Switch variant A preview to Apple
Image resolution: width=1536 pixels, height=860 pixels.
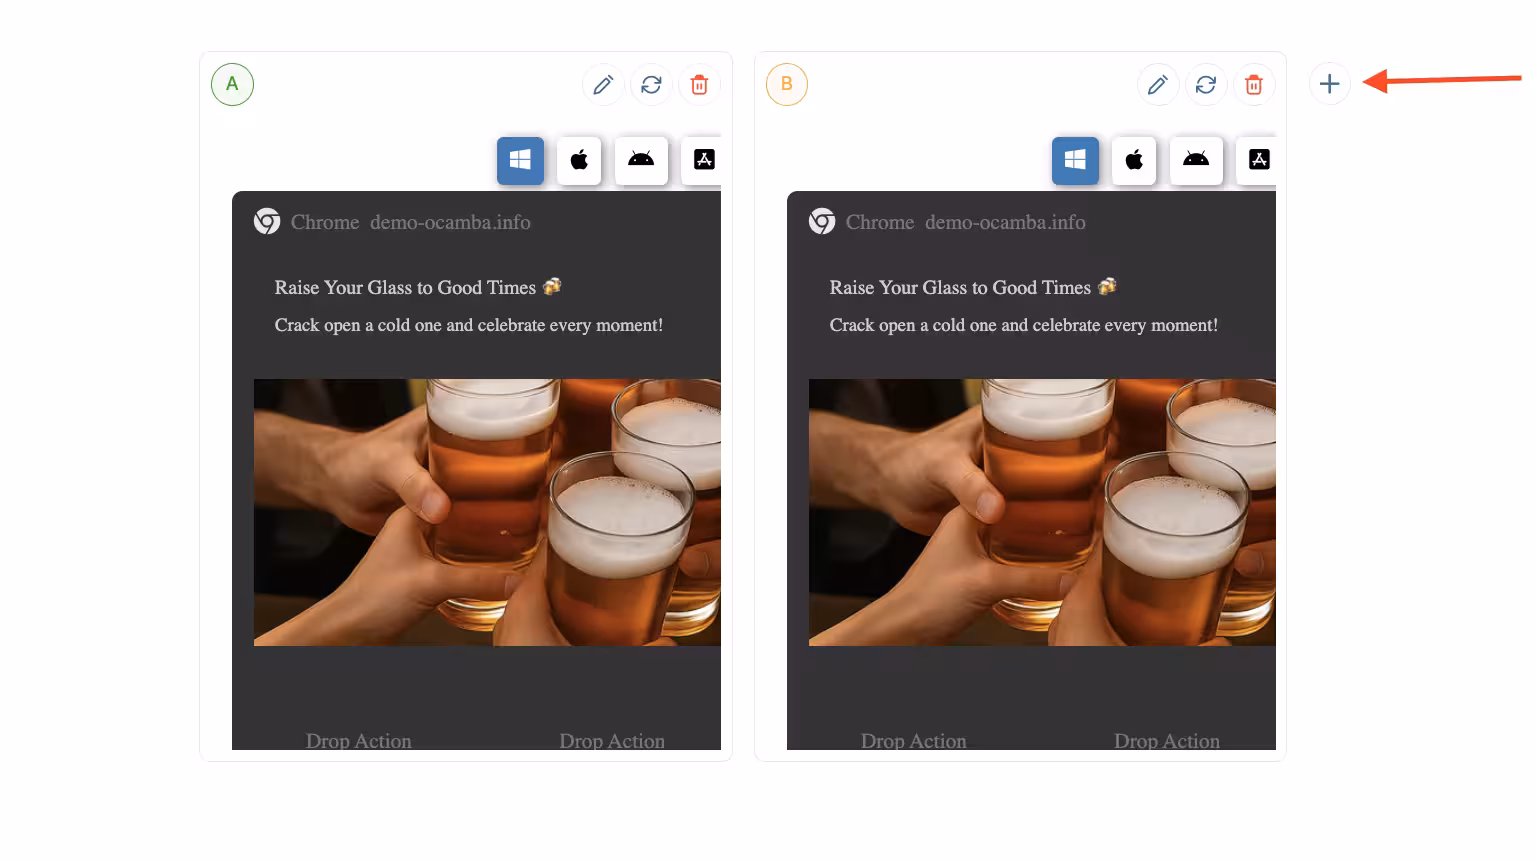(x=579, y=160)
